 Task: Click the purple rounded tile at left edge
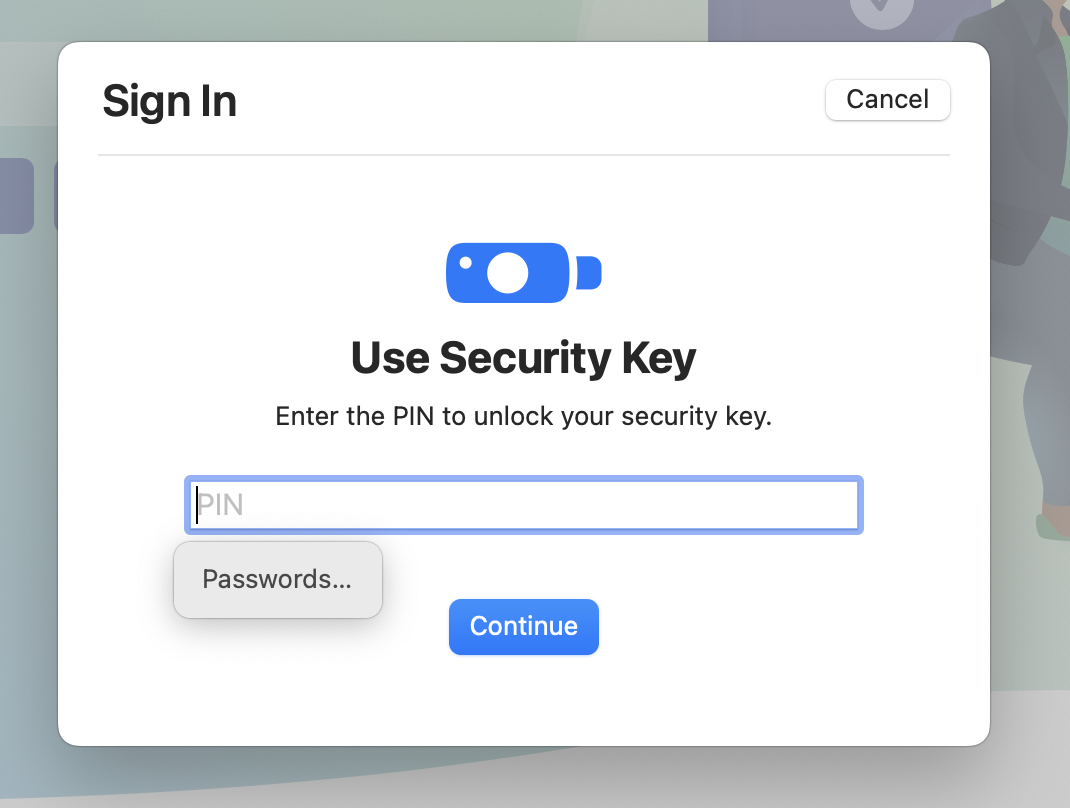[16, 196]
